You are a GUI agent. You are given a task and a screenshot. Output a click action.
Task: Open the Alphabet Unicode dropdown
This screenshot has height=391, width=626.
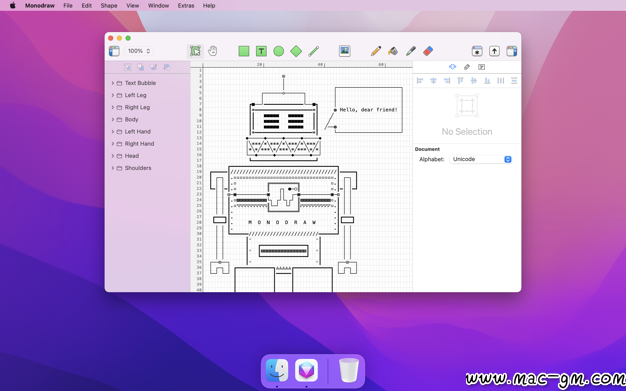481,159
